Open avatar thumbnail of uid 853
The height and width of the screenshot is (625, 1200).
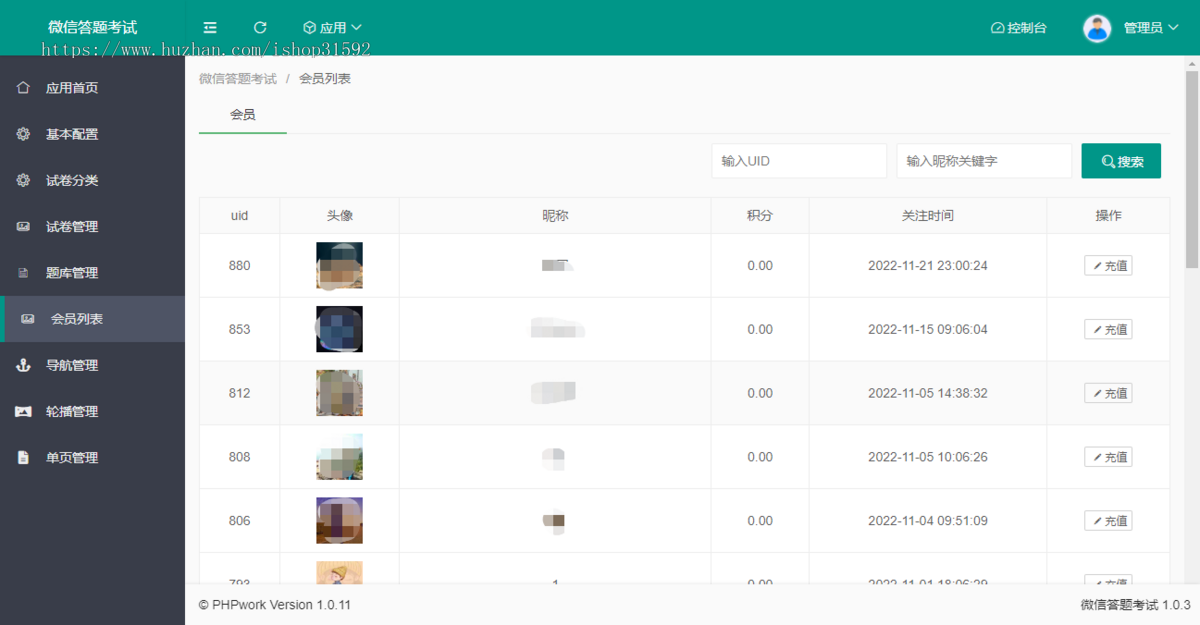point(339,329)
